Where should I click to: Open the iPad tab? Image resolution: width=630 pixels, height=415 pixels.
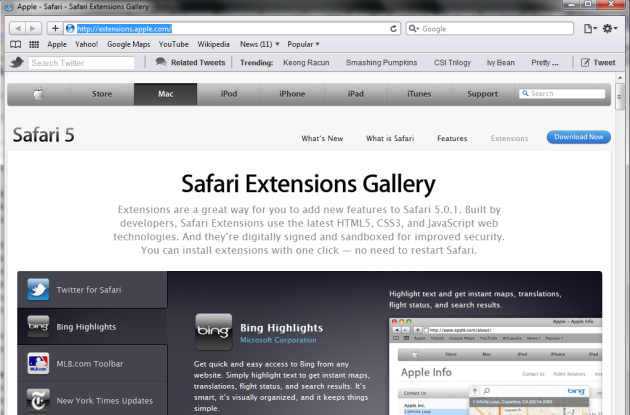tap(356, 94)
